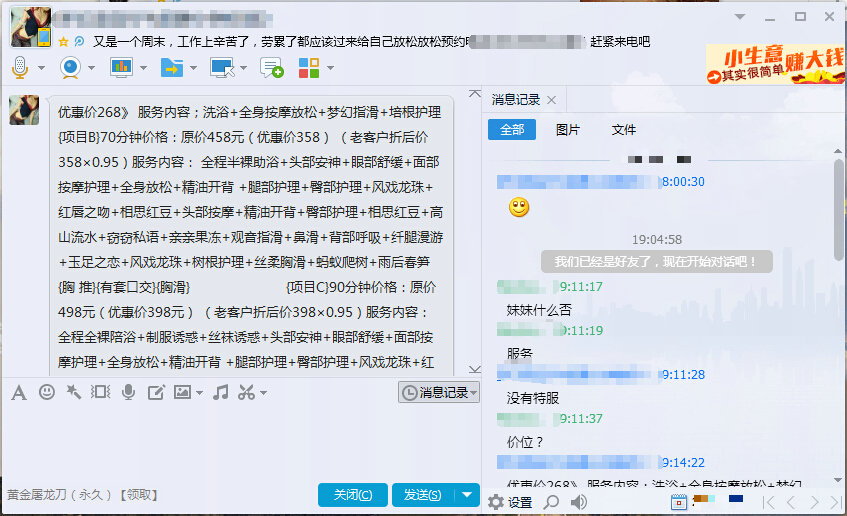Viewport: 847px width, 516px height.
Task: Expand the voice call options arrow
Action: (x=41, y=68)
